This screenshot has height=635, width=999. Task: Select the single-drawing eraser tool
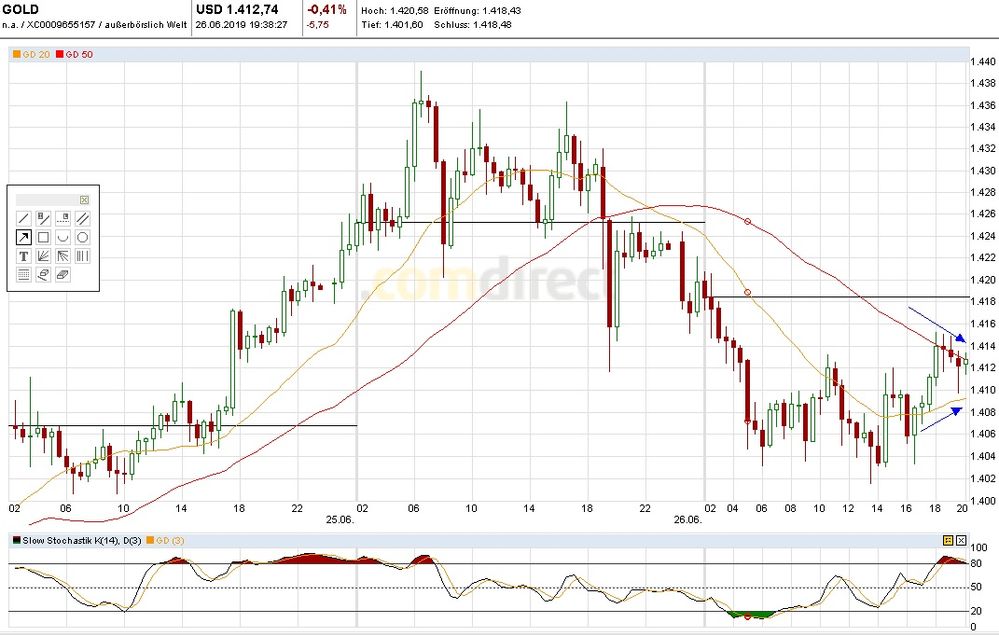coord(45,274)
